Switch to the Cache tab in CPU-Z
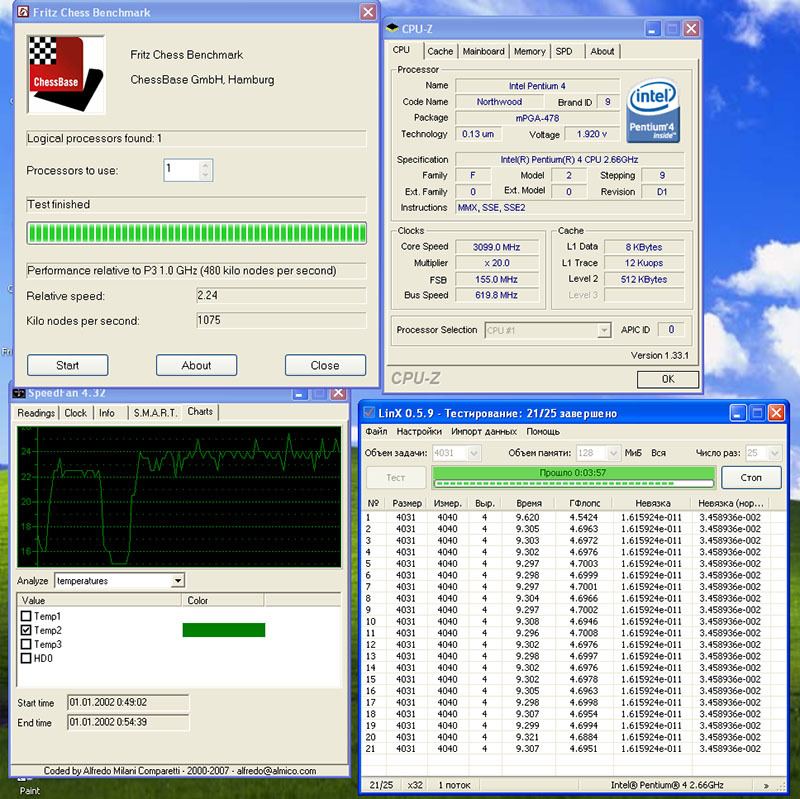 [x=440, y=51]
